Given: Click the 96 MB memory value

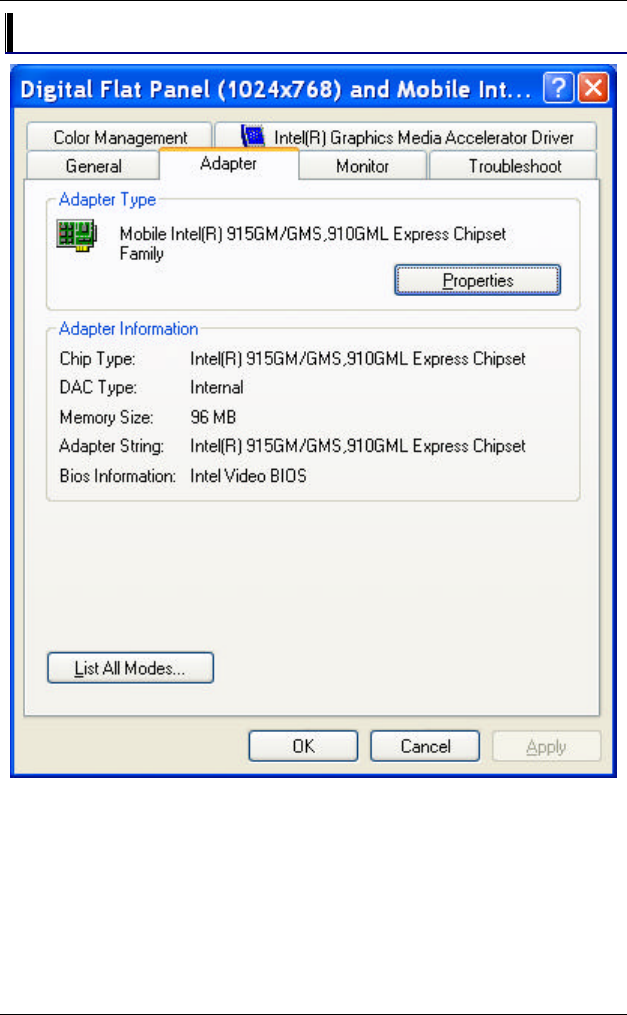Looking at the screenshot, I should [213, 417].
